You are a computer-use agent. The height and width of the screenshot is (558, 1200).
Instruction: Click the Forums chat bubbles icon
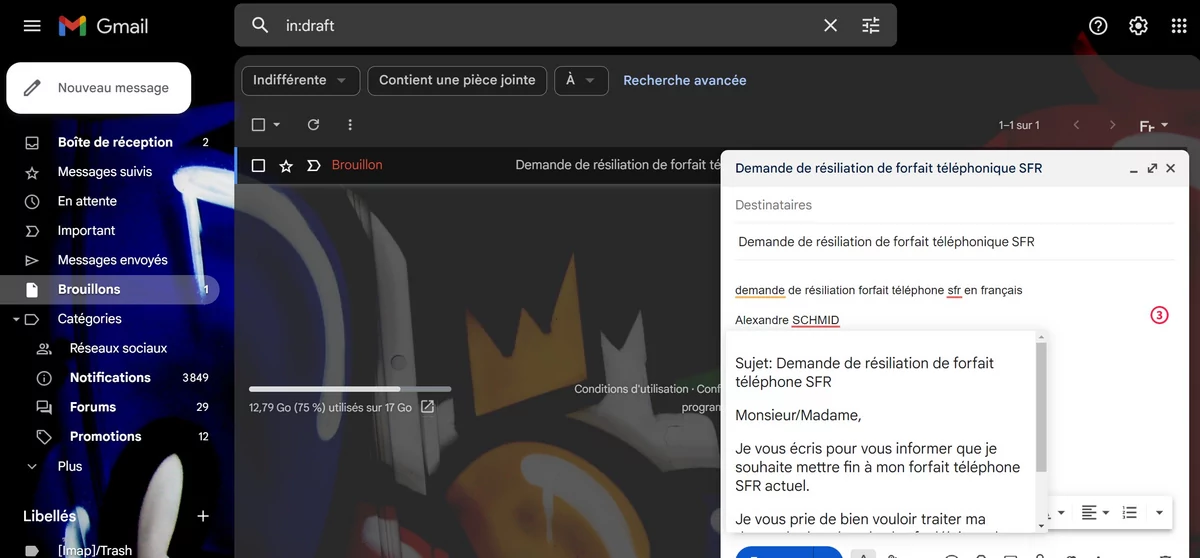pos(44,407)
